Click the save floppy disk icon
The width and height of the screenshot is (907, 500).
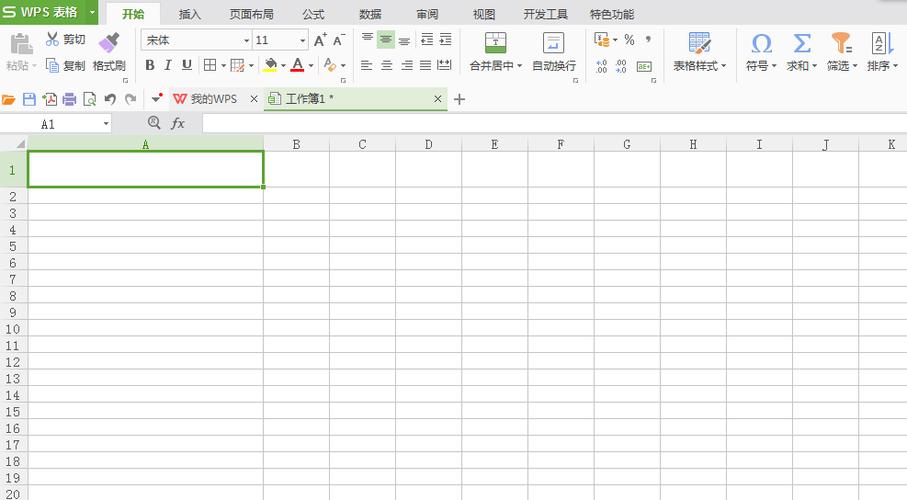pos(29,100)
